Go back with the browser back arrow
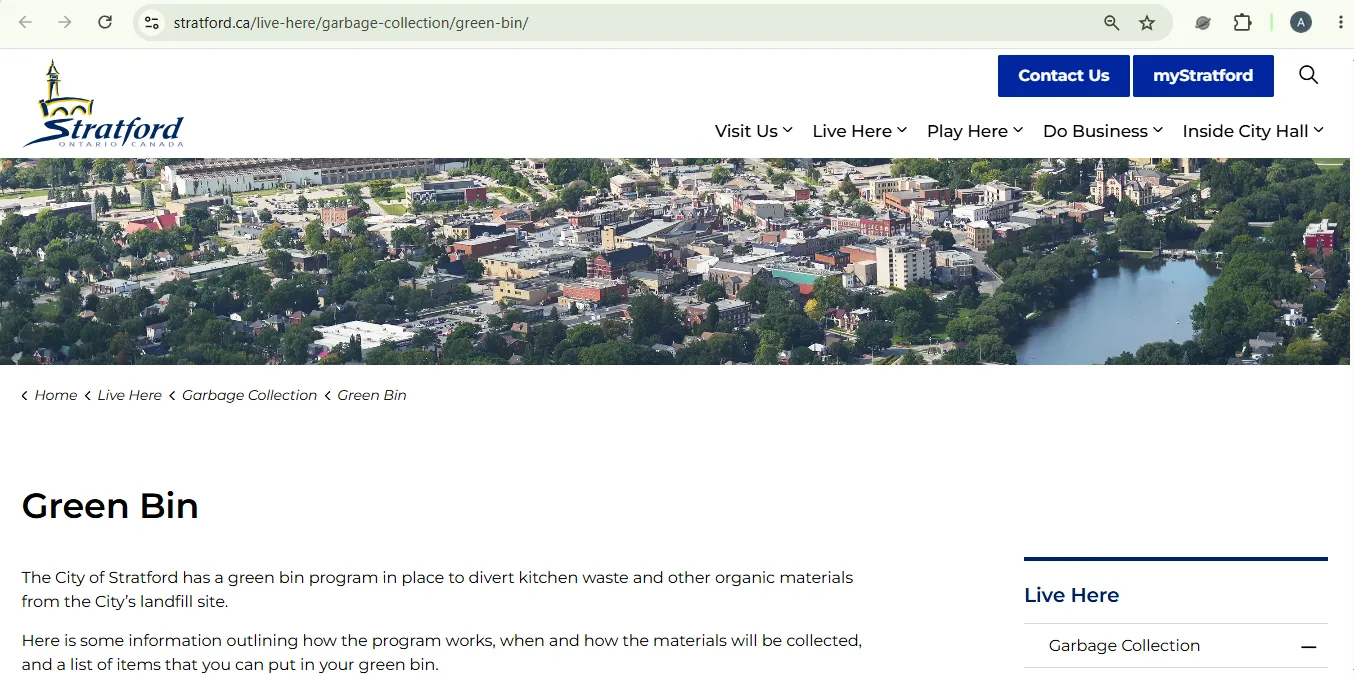This screenshot has width=1354, height=679. point(26,22)
